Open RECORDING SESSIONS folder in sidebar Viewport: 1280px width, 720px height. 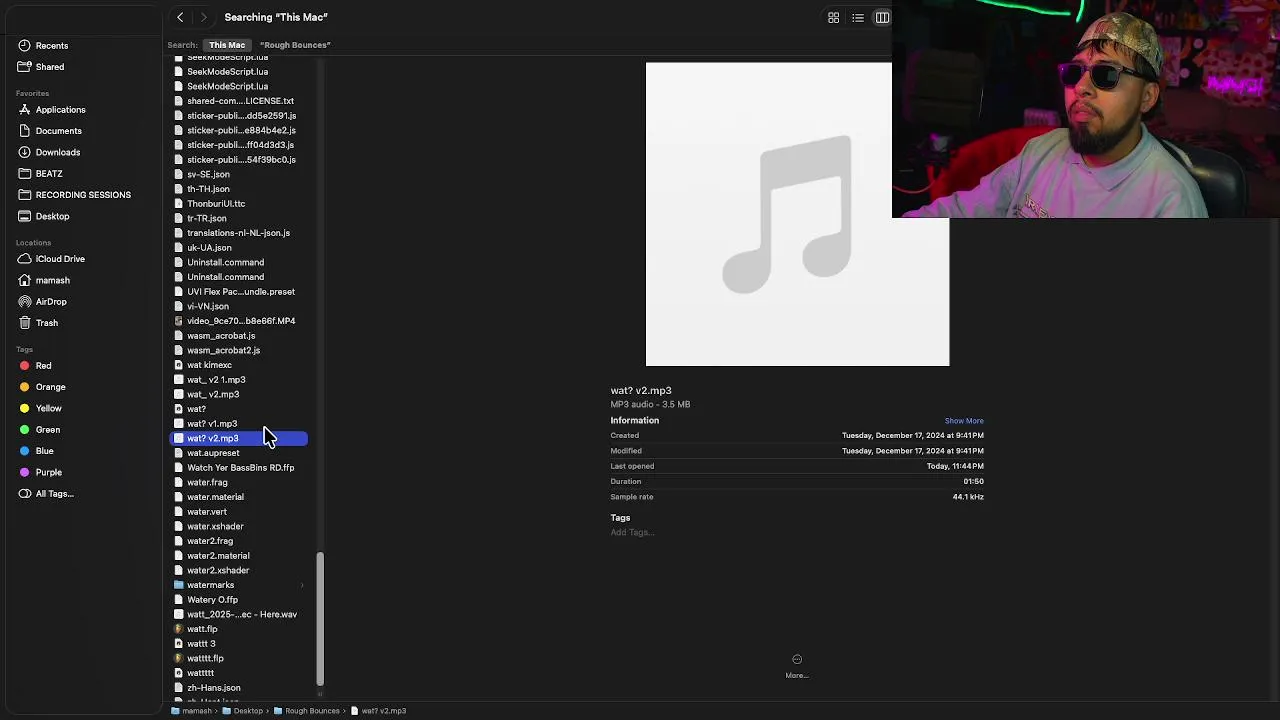tap(83, 195)
